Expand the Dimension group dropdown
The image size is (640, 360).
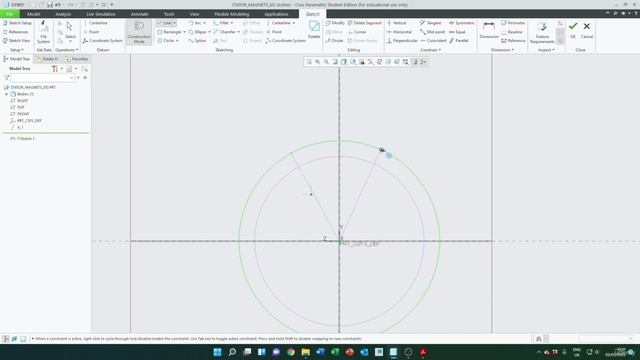click(502, 50)
